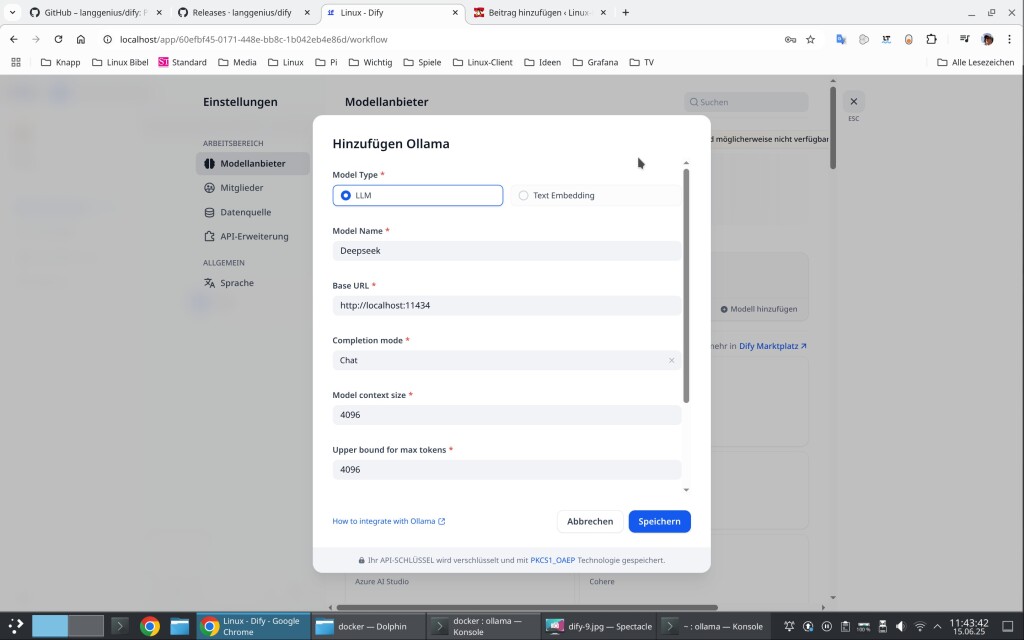Open the Mitglieder settings section

click(x=253, y=188)
